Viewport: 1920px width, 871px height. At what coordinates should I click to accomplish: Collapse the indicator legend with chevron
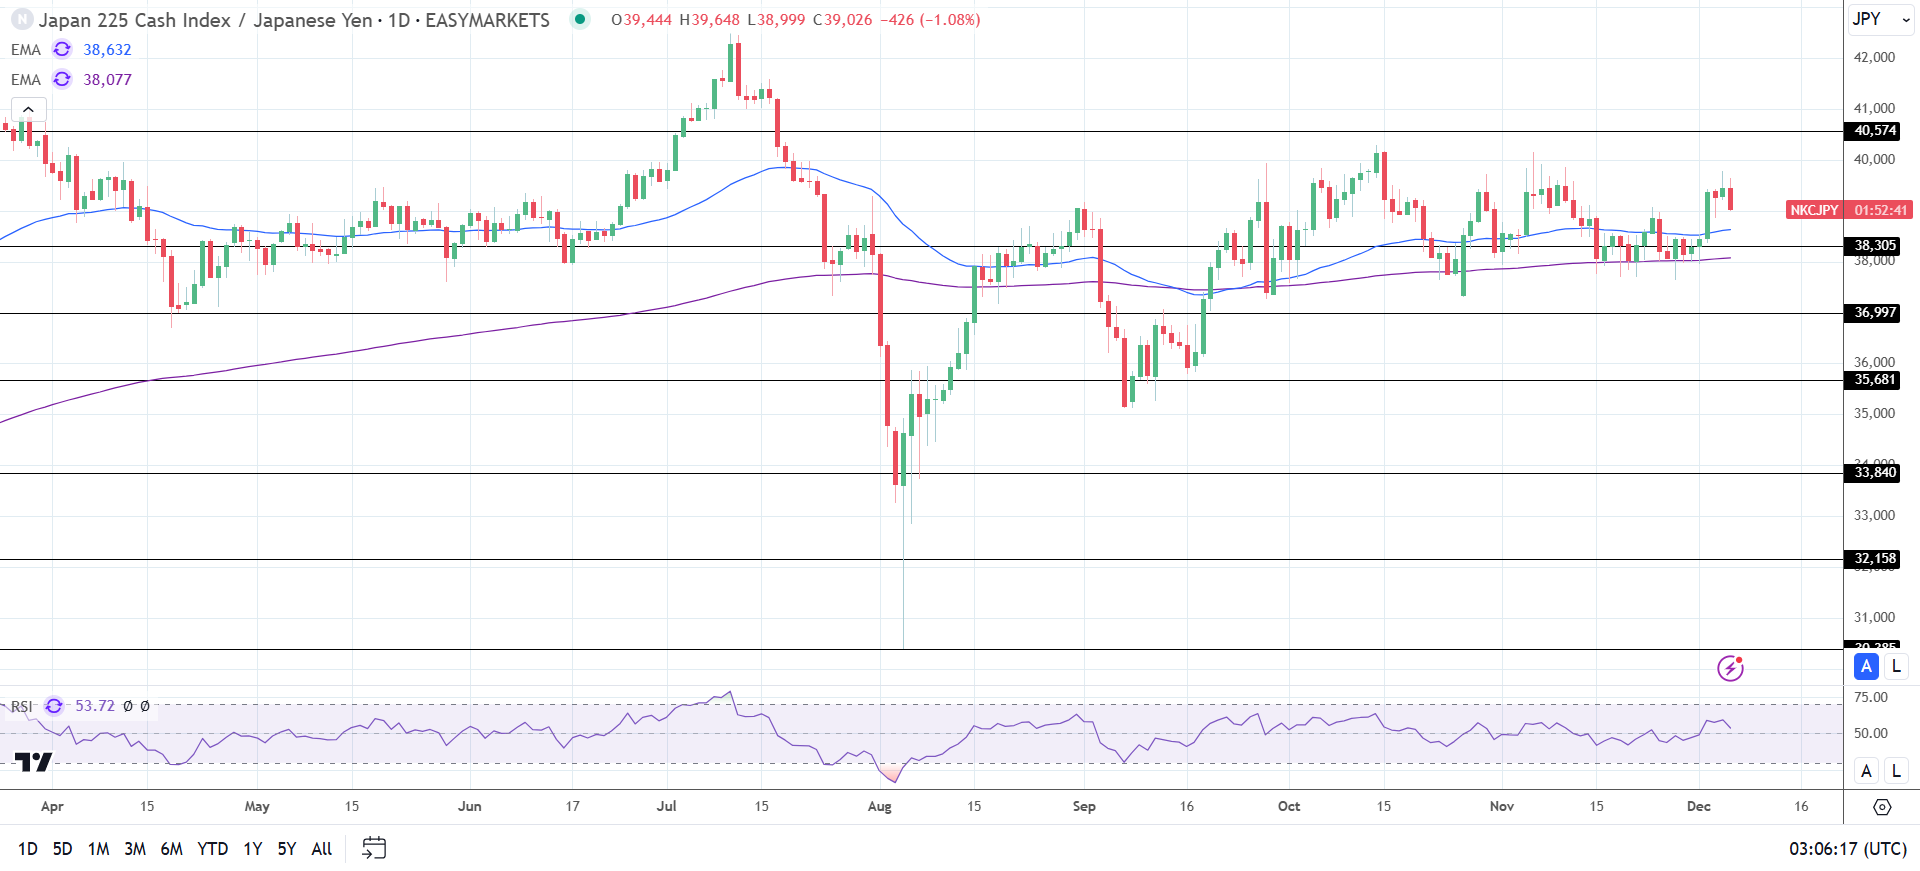point(28,110)
